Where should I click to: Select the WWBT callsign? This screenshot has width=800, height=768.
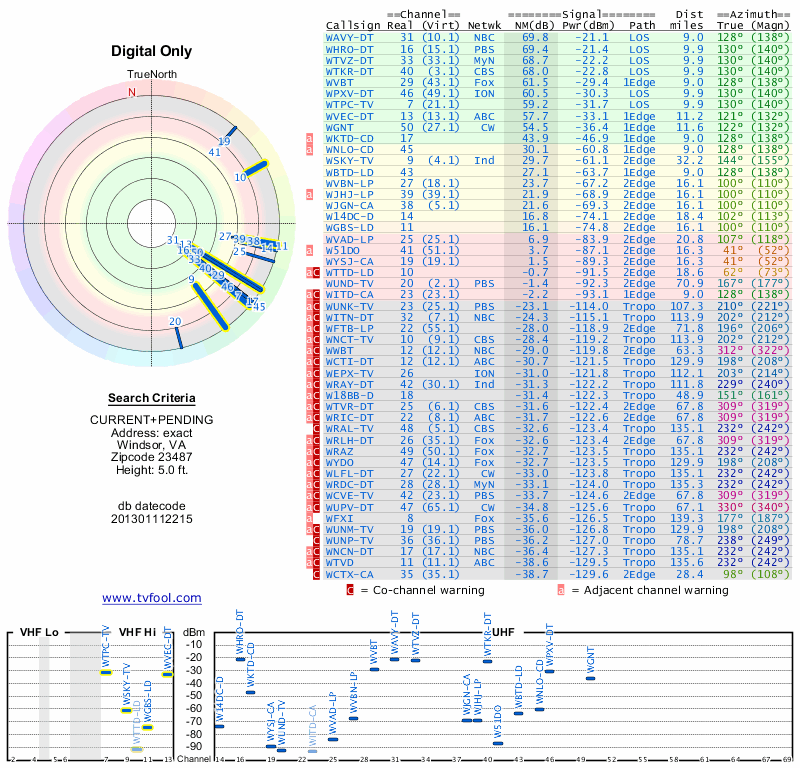pos(340,351)
